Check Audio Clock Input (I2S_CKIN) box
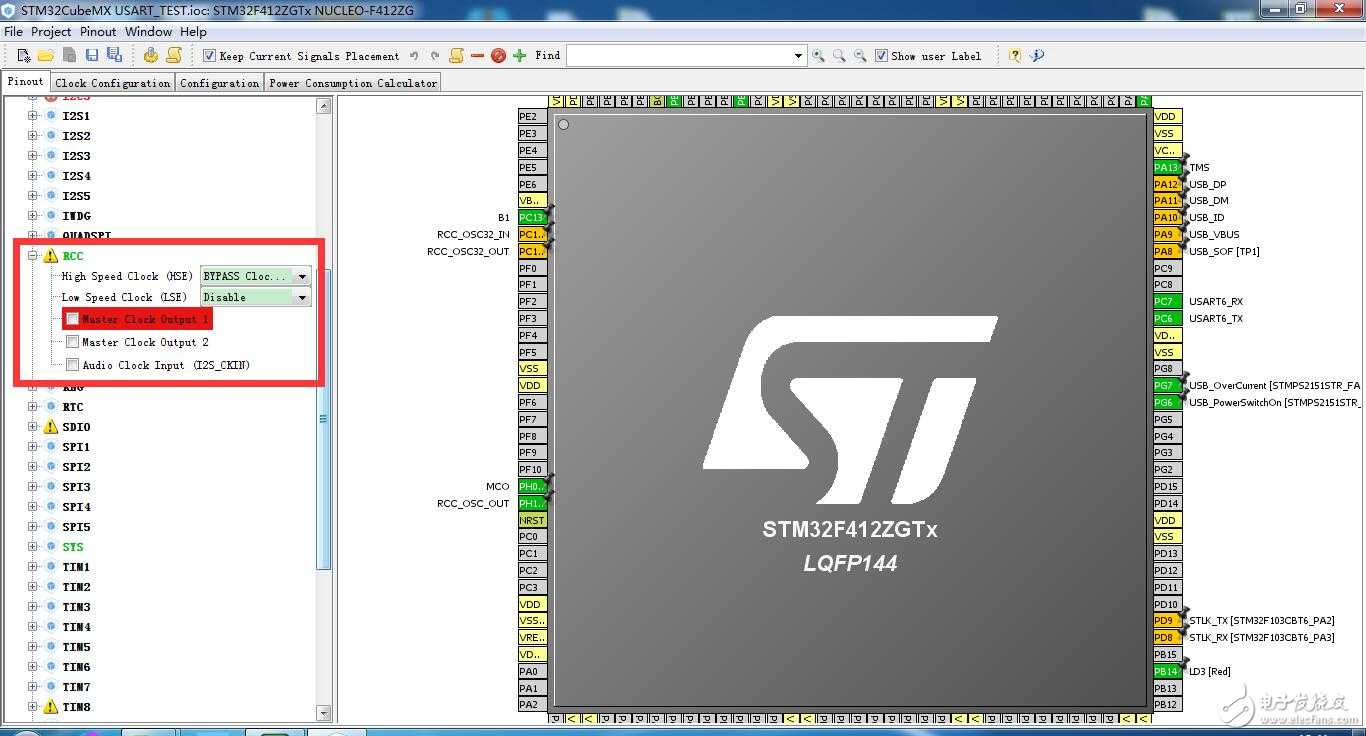This screenshot has height=736, width=1366. (73, 365)
